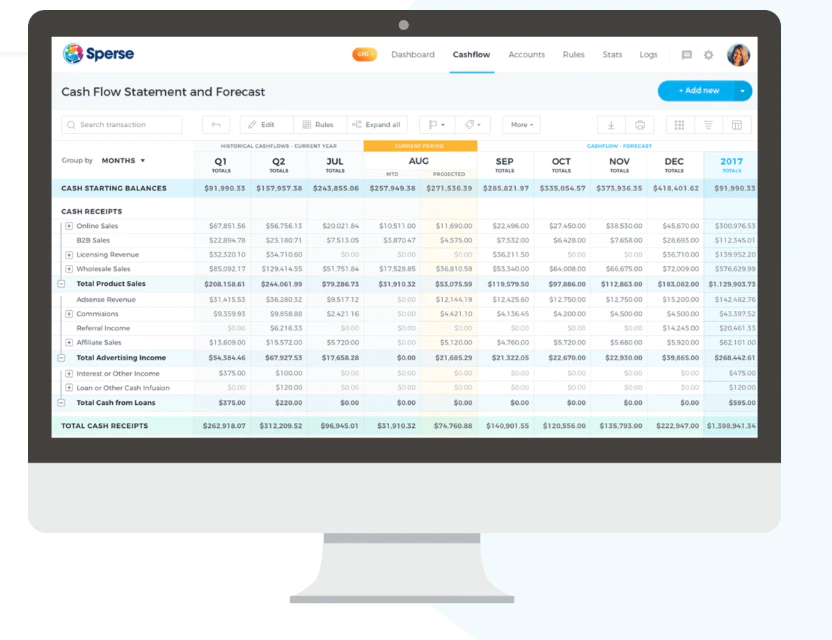Click the Rules toolbar button
Screen dimensions: 832x640
pyautogui.click(x=319, y=125)
